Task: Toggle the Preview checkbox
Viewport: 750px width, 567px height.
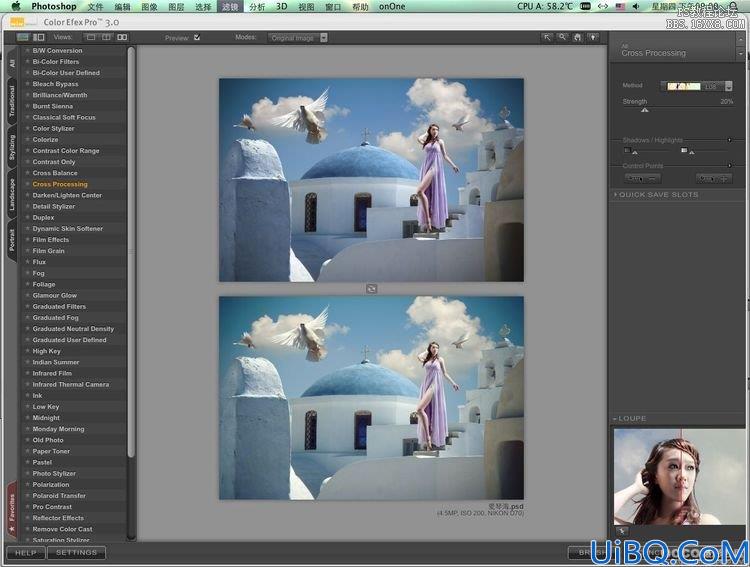Action: coord(197,37)
